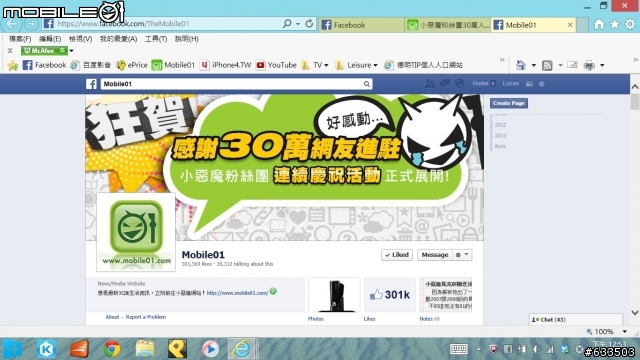
Task: Click the Add to favorites bar star icon
Action: tap(13, 65)
